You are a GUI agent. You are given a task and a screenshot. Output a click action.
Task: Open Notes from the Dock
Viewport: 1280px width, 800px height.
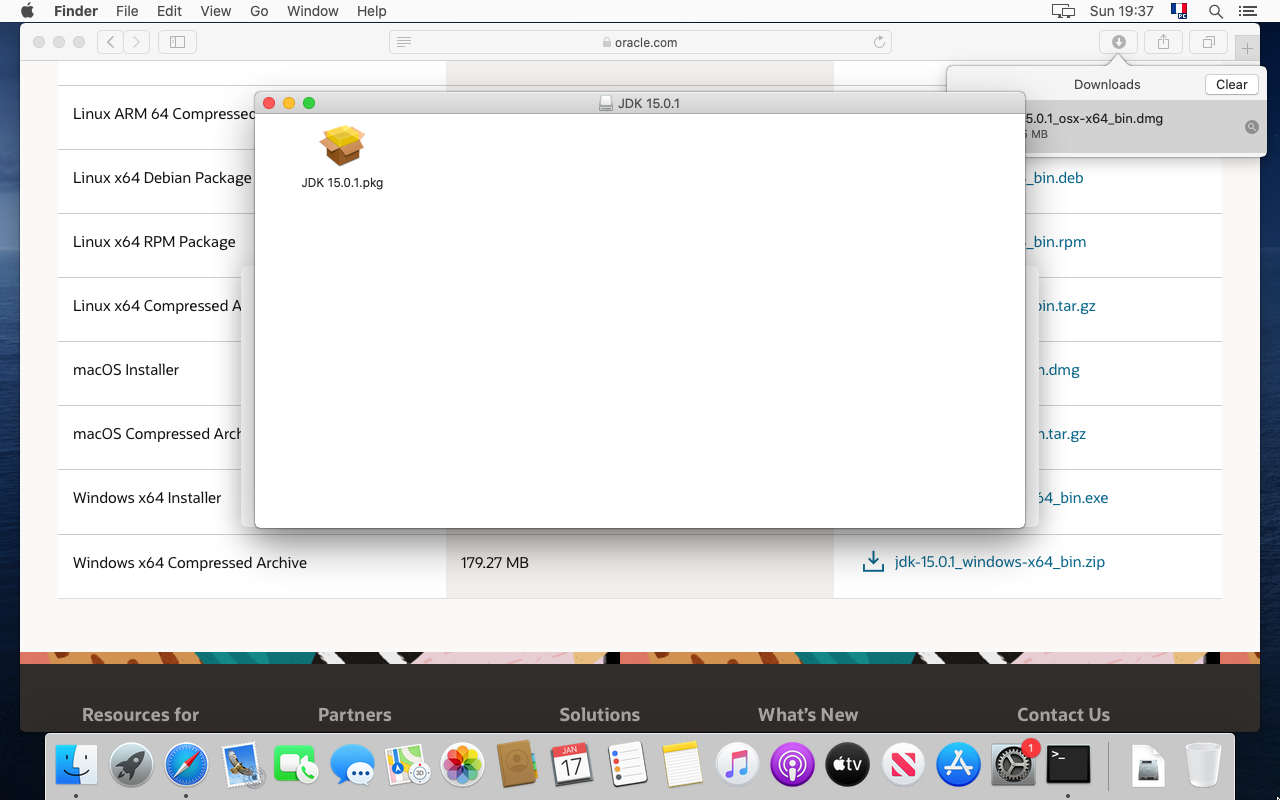(x=682, y=766)
